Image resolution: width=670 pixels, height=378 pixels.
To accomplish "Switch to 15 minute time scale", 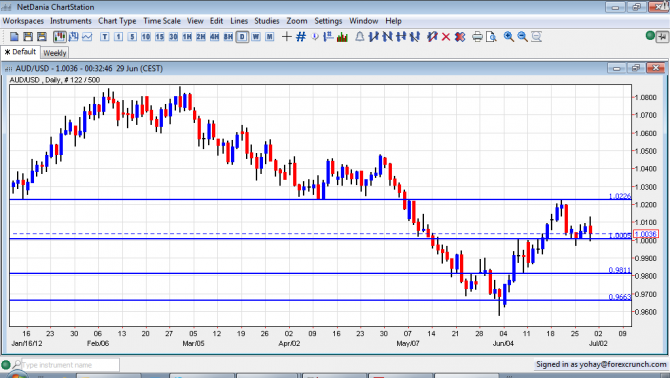I will click(159, 37).
